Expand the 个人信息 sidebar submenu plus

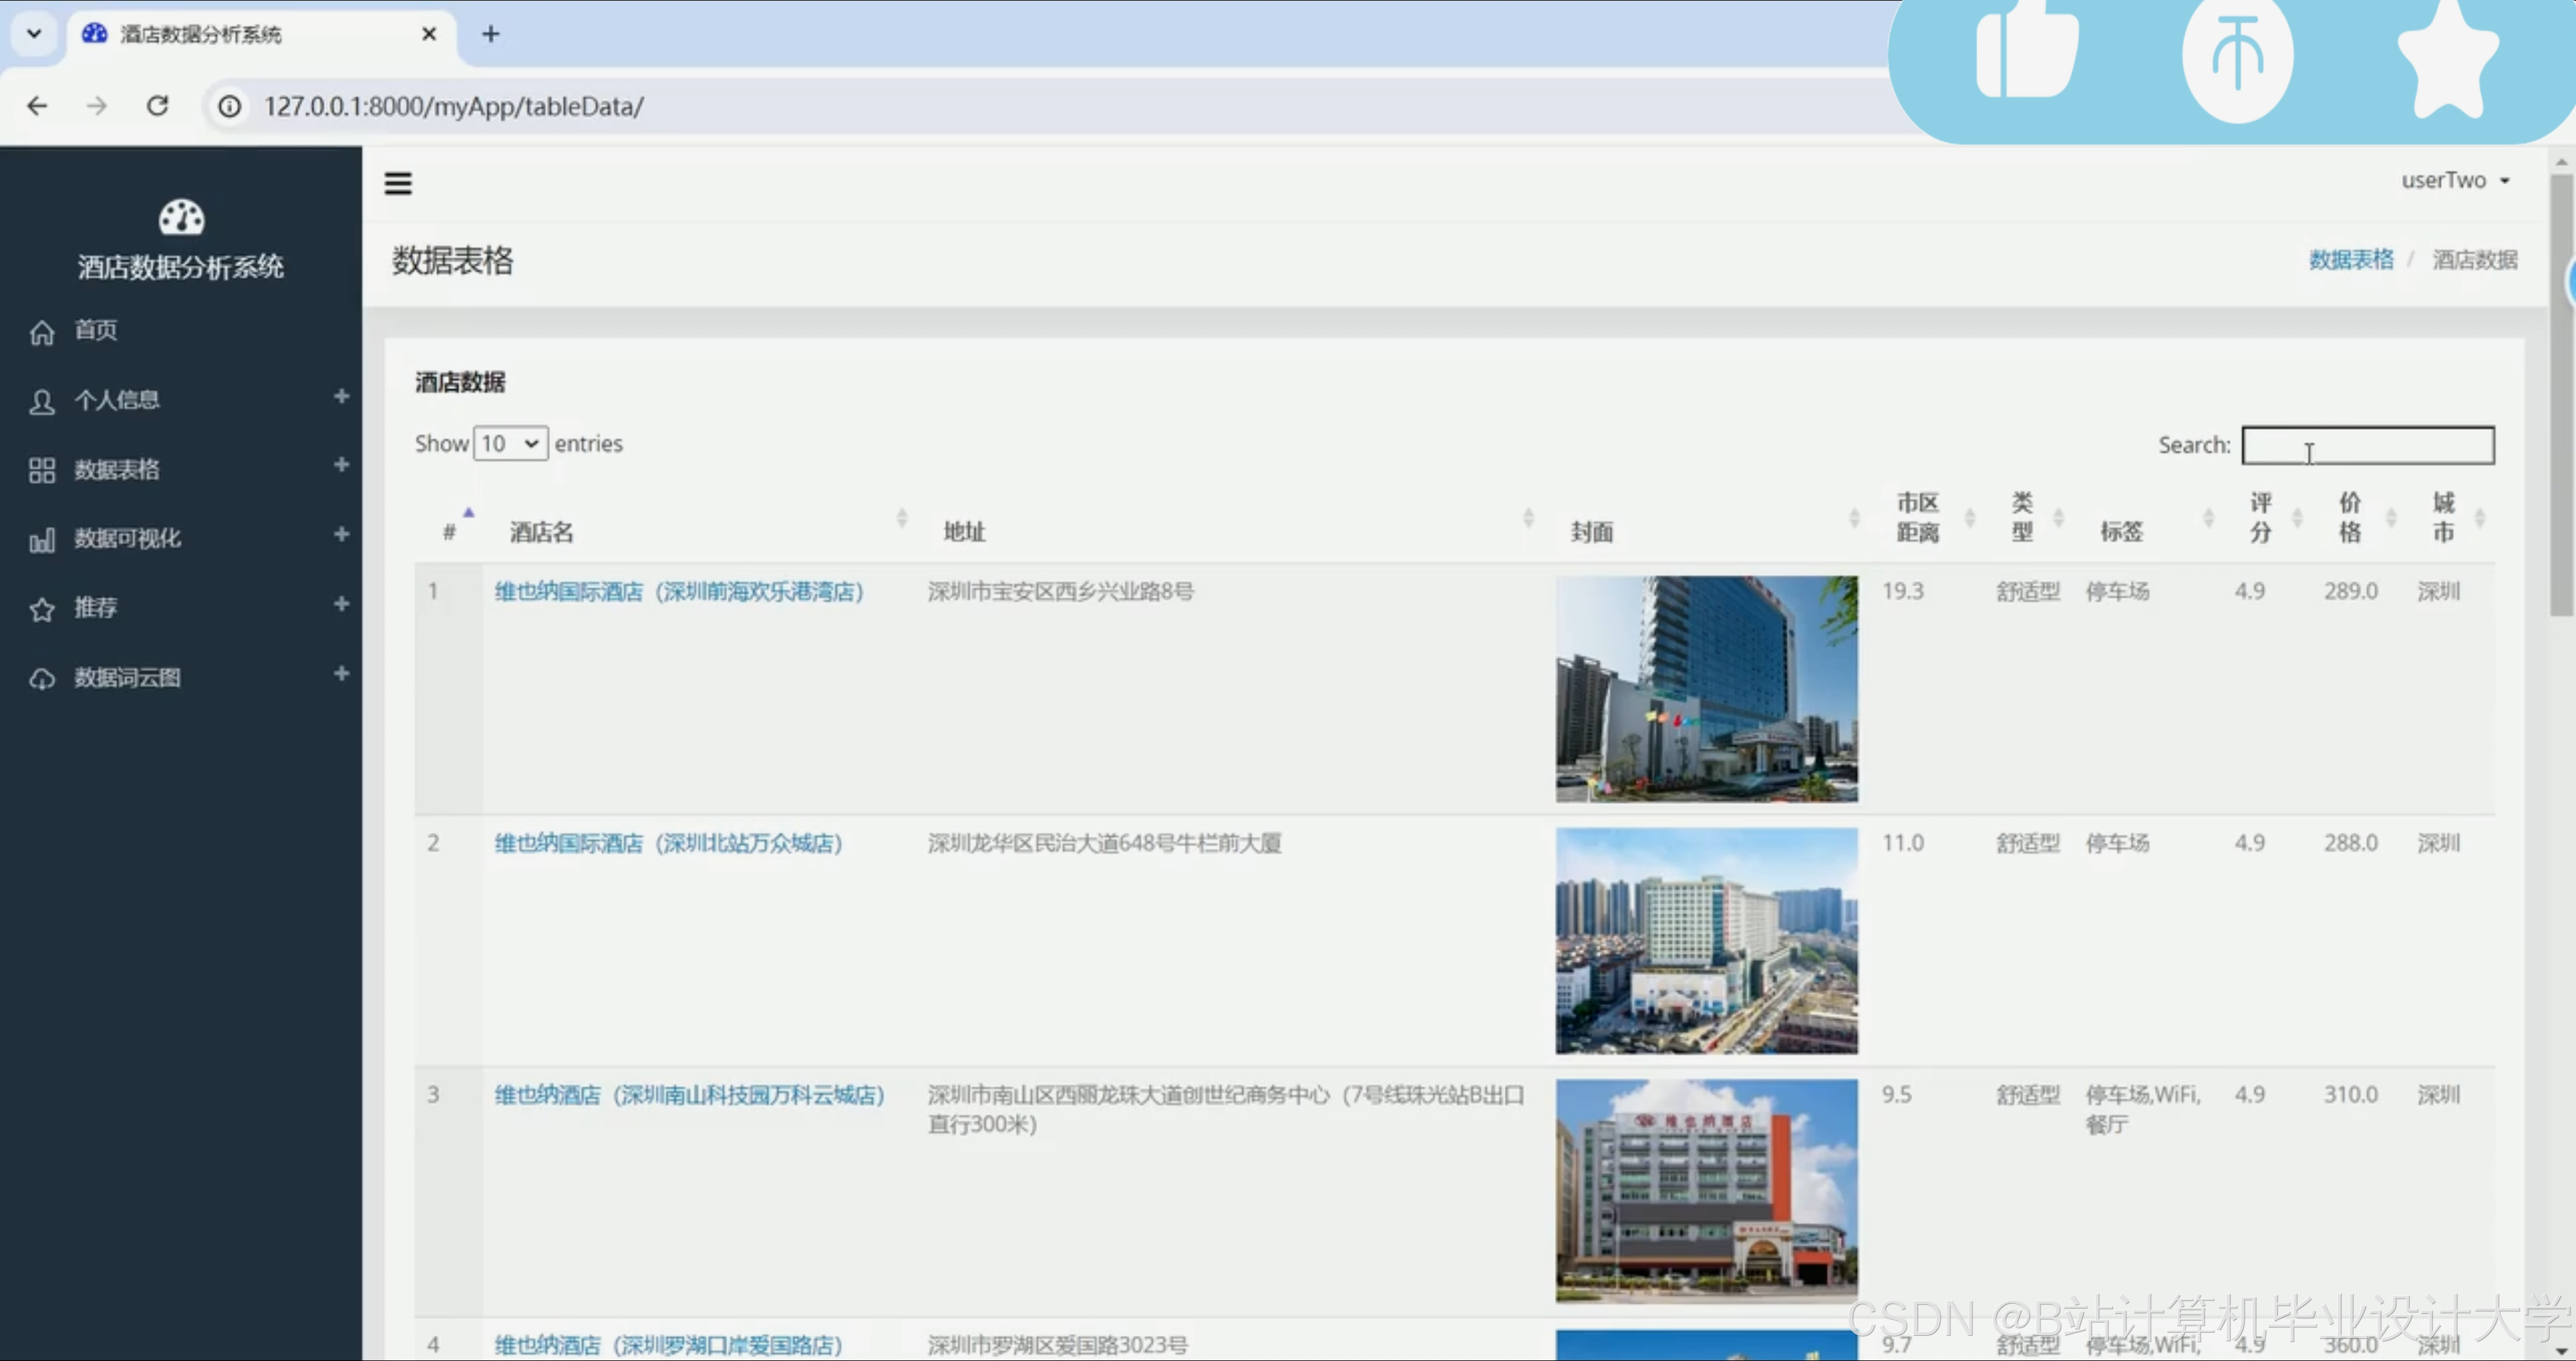coord(341,396)
